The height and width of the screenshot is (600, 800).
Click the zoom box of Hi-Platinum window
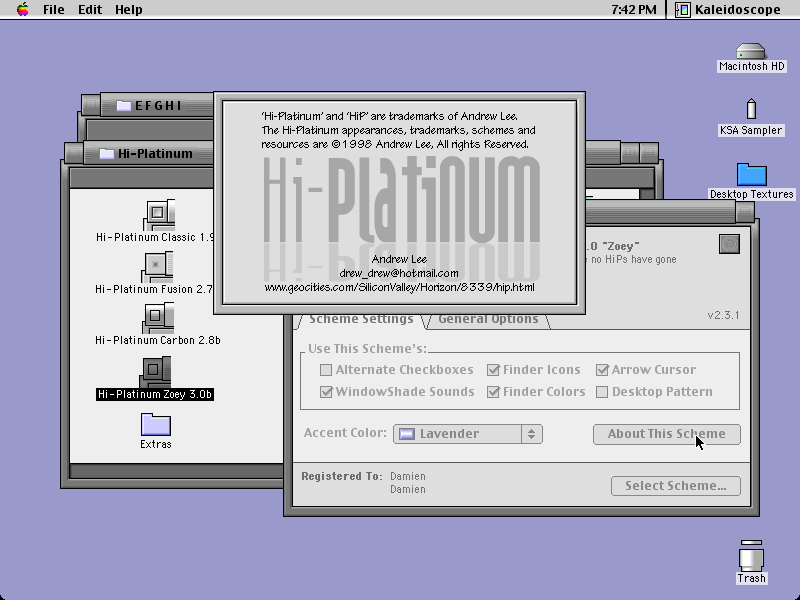click(x=630, y=153)
